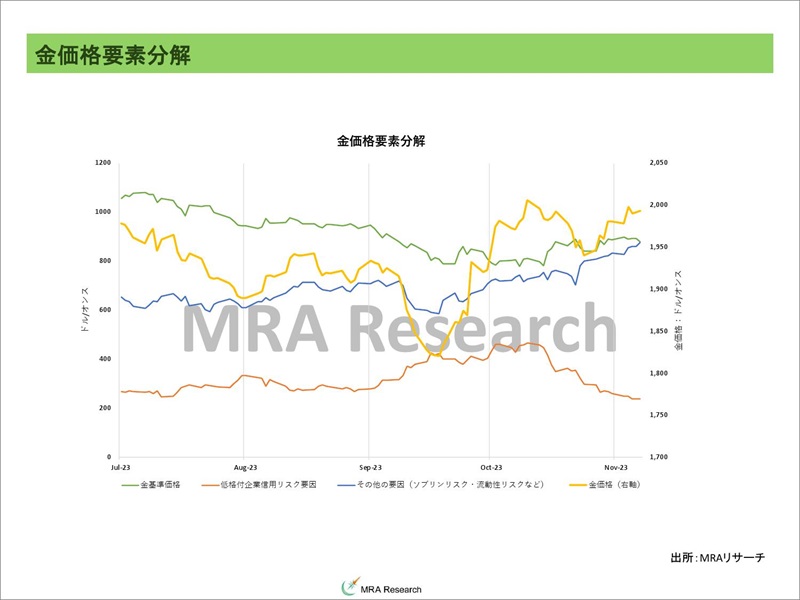Viewport: 800px width, 600px height.
Task: Click the Nov-23 x-axis label
Action: click(x=616, y=467)
